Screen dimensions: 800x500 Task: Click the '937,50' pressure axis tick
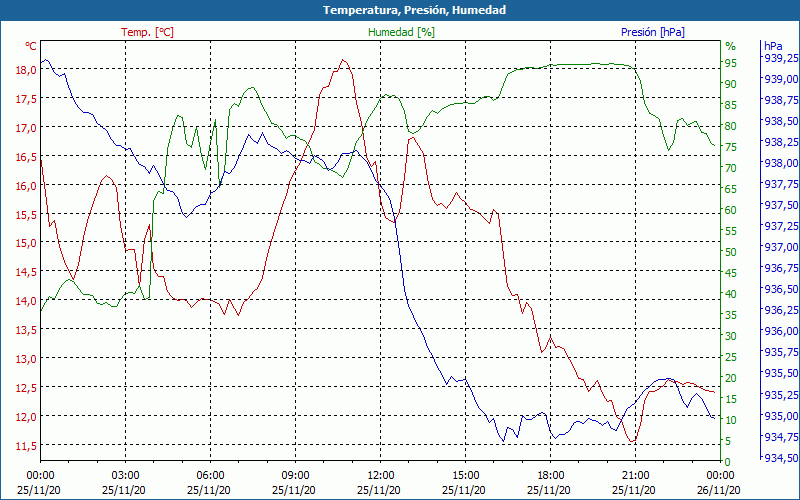pyautogui.click(x=782, y=205)
